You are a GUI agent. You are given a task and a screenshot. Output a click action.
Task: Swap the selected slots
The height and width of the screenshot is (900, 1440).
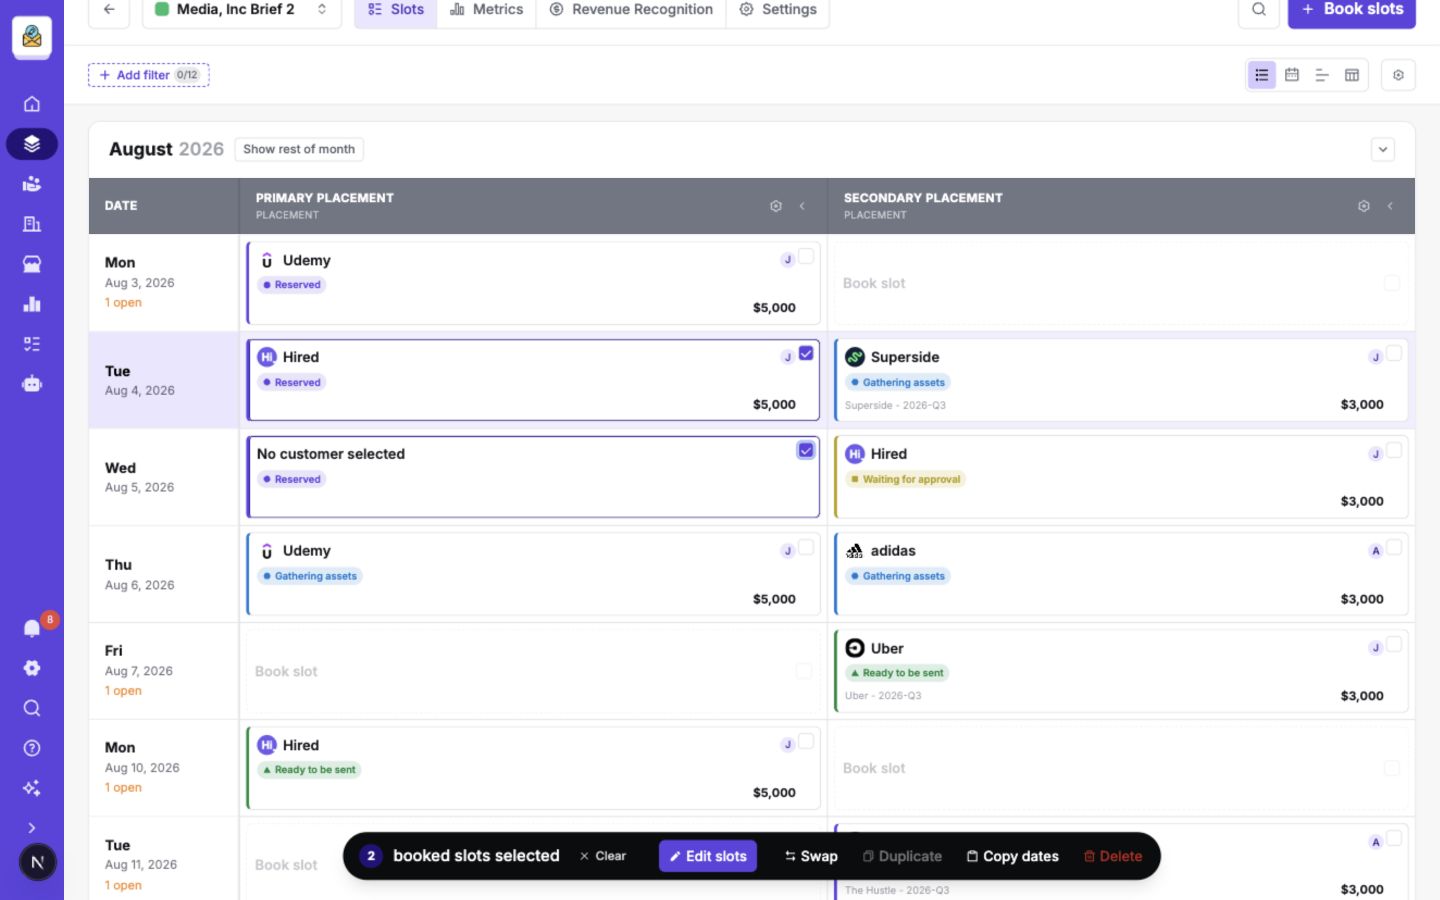coord(811,856)
